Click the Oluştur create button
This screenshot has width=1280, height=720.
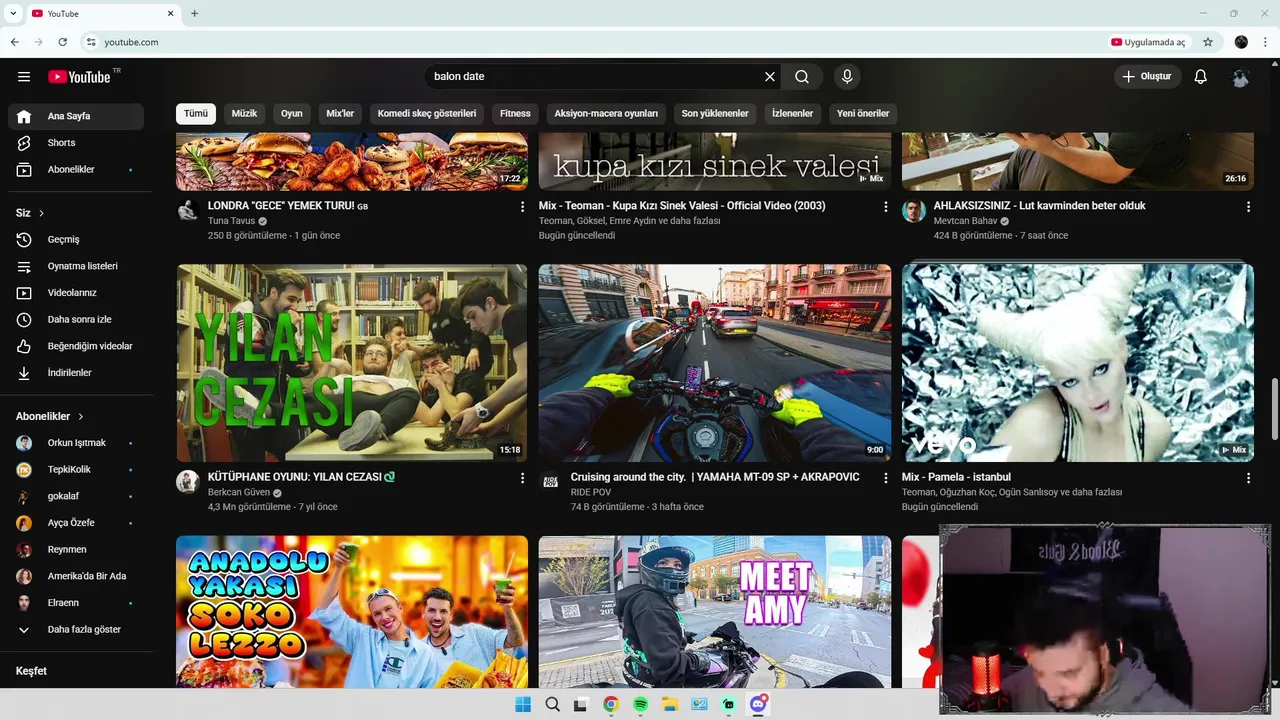(x=1148, y=77)
